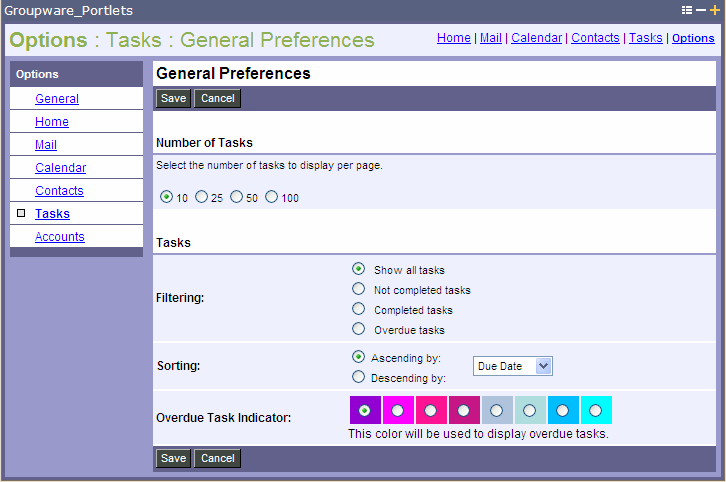Click the Overdue Task Indicator label
The image size is (726, 482).
point(224,418)
